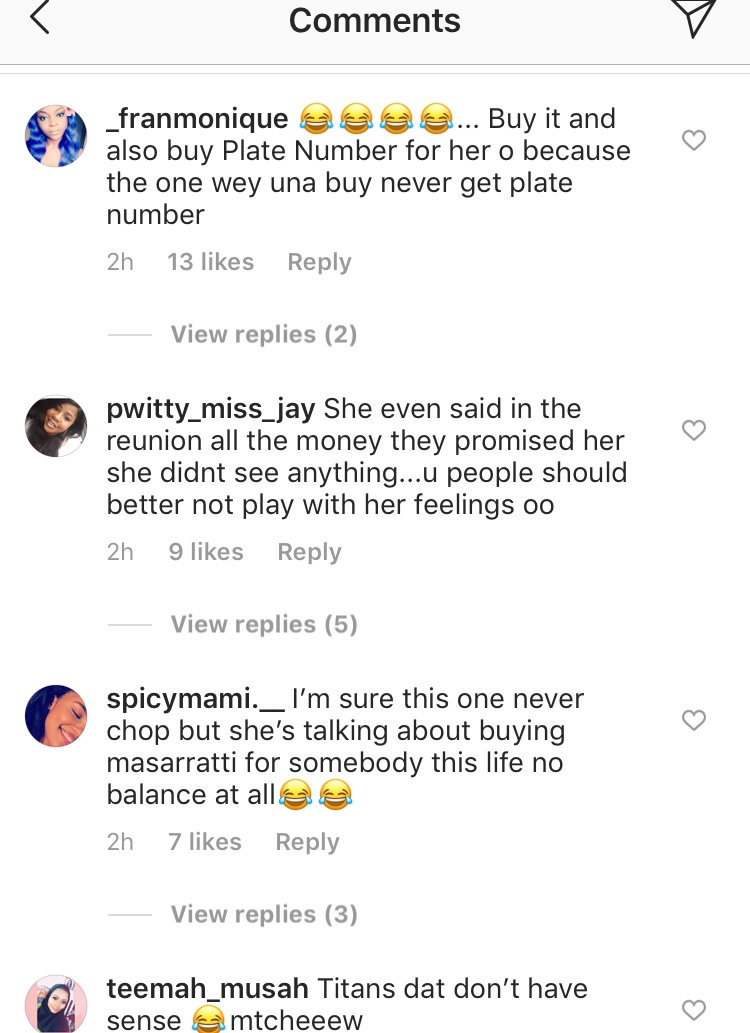The height and width of the screenshot is (1033, 750).
Task: Expand View replies (2)
Action: [263, 334]
